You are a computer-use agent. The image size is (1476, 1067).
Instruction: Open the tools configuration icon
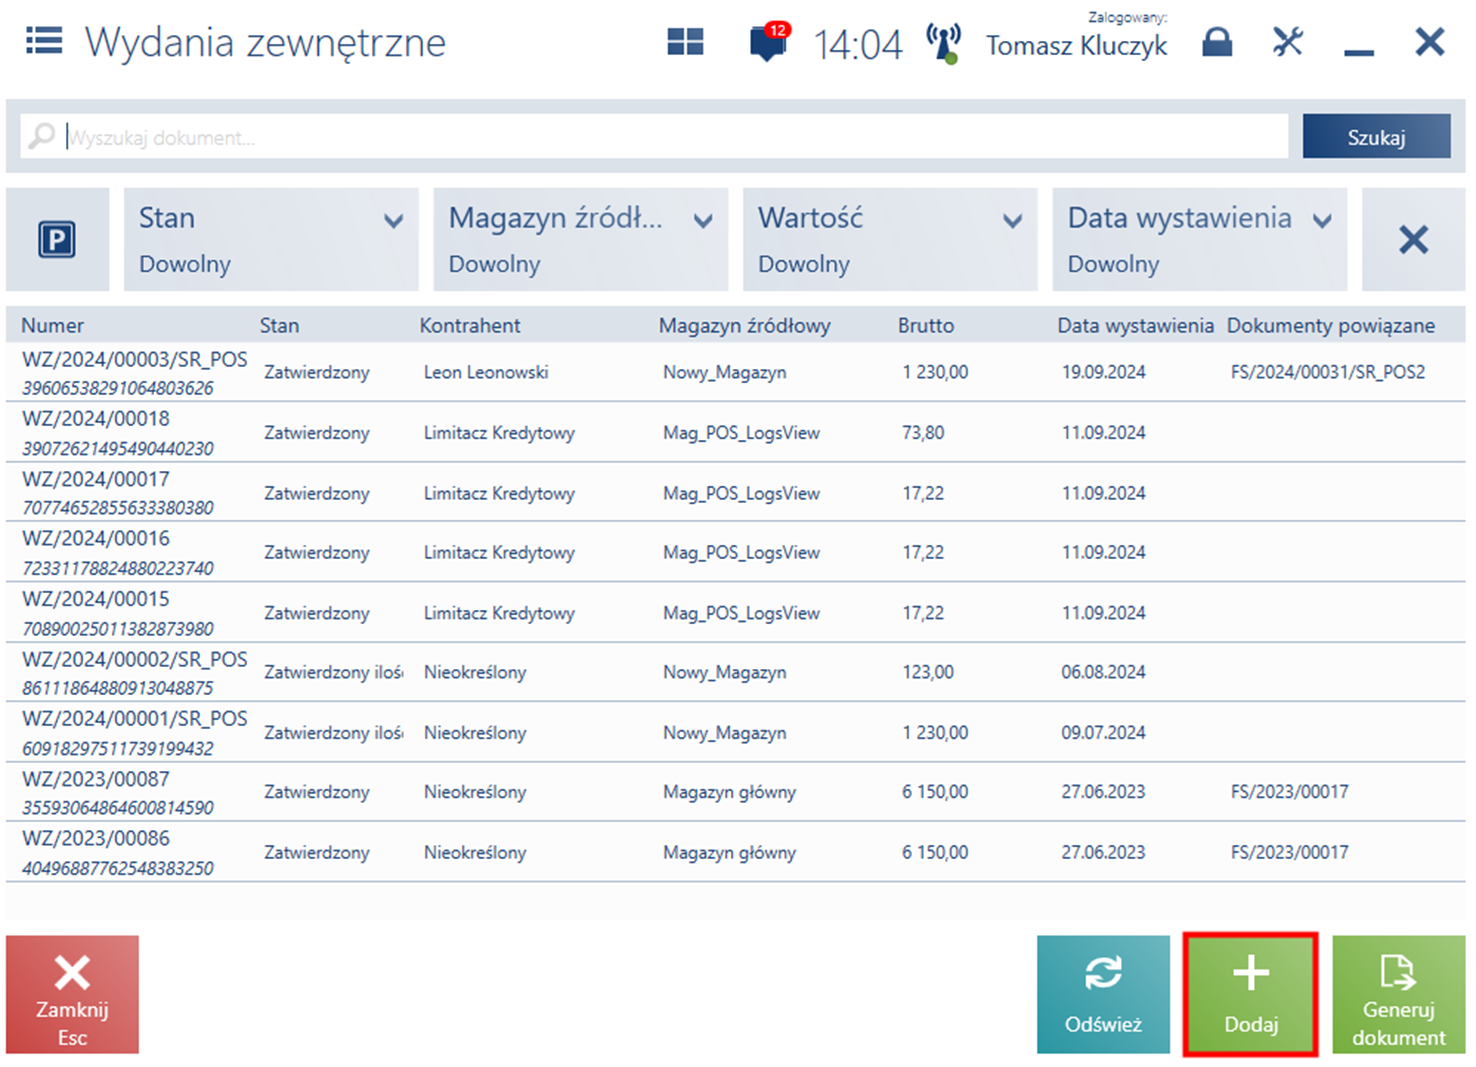(x=1288, y=41)
